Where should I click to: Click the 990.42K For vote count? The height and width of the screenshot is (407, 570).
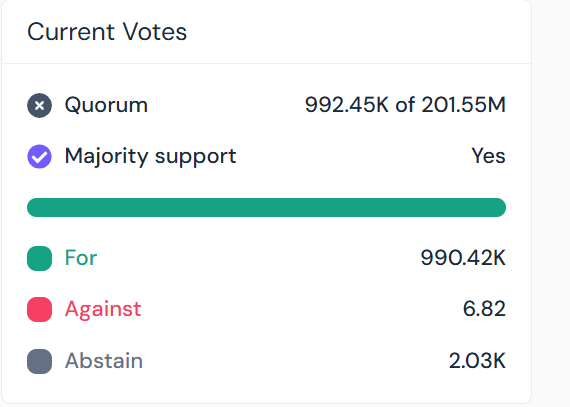point(463,258)
